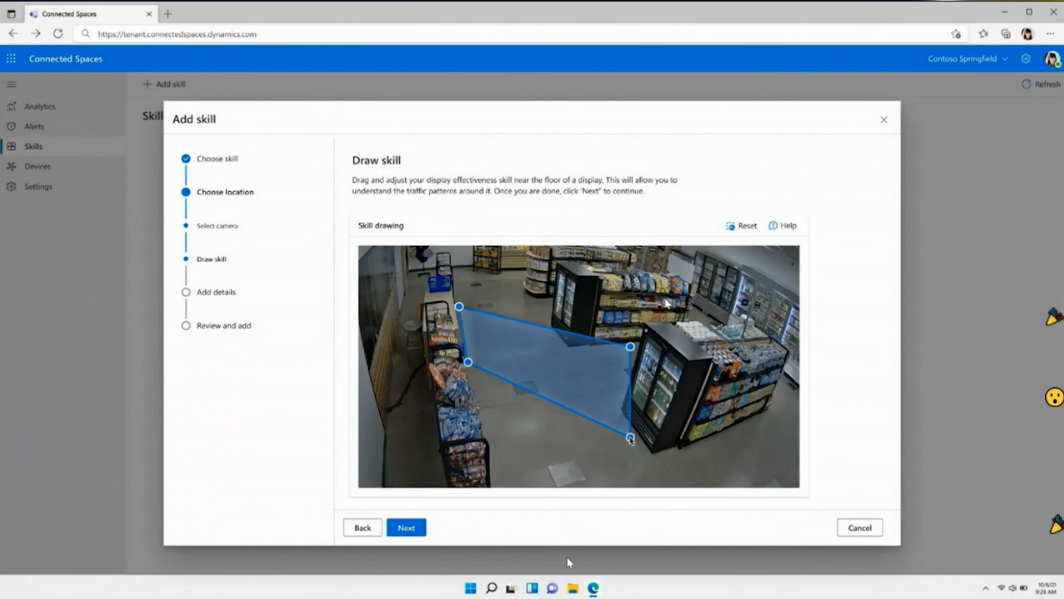Click the settings gear in header

tap(1026, 59)
